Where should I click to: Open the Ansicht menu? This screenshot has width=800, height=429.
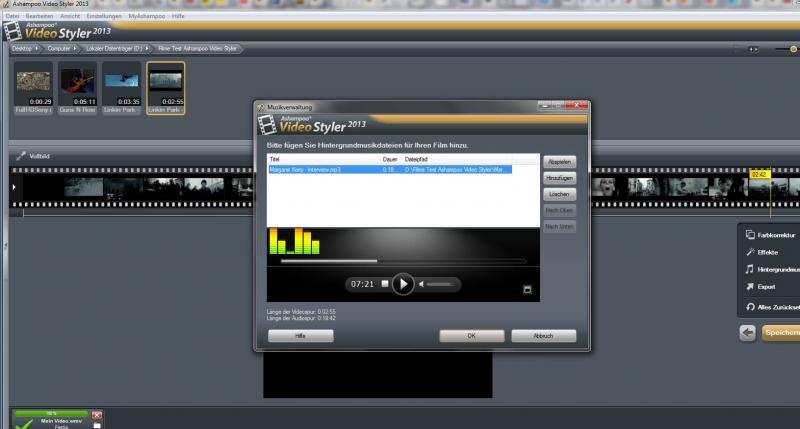click(70, 16)
